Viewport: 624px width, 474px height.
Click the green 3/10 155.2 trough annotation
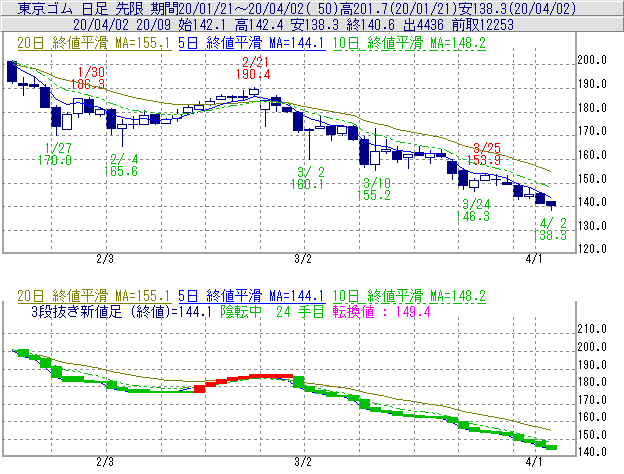(x=374, y=189)
